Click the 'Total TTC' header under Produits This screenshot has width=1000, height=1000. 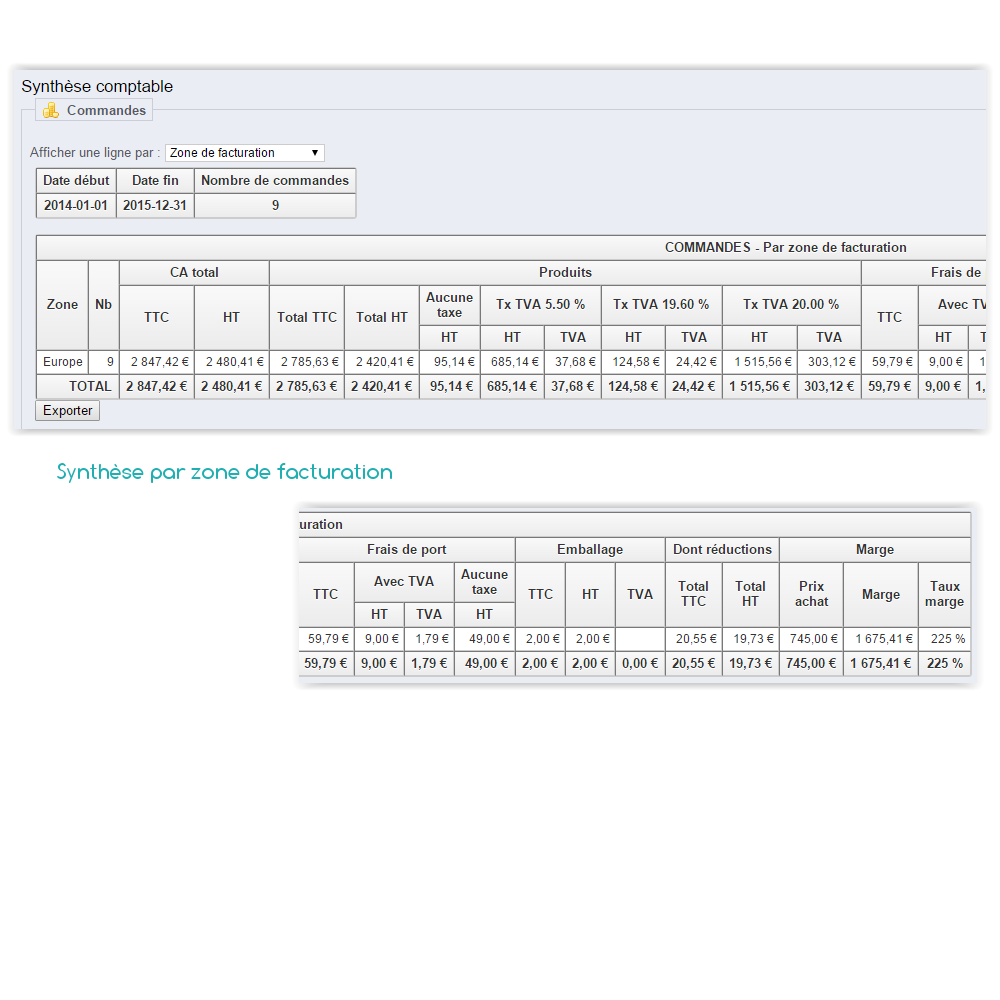[307, 317]
